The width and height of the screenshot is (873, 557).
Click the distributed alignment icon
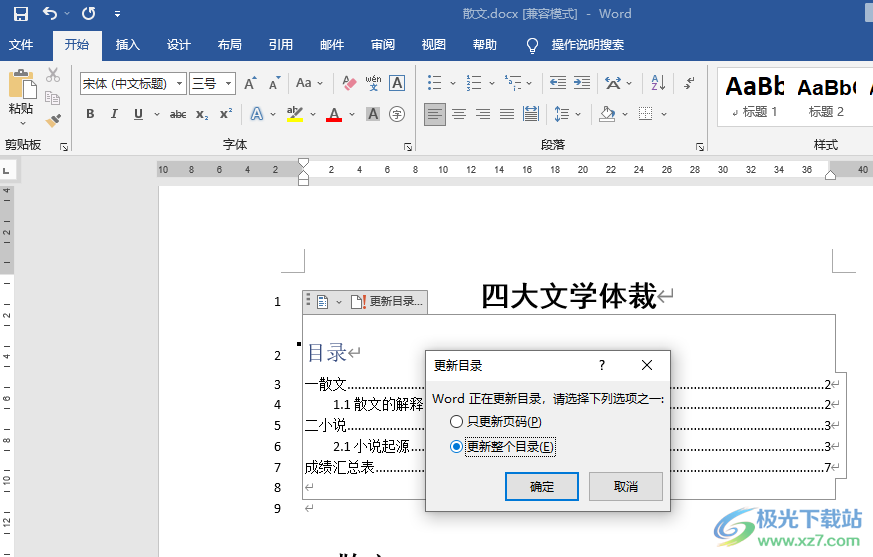coord(531,115)
